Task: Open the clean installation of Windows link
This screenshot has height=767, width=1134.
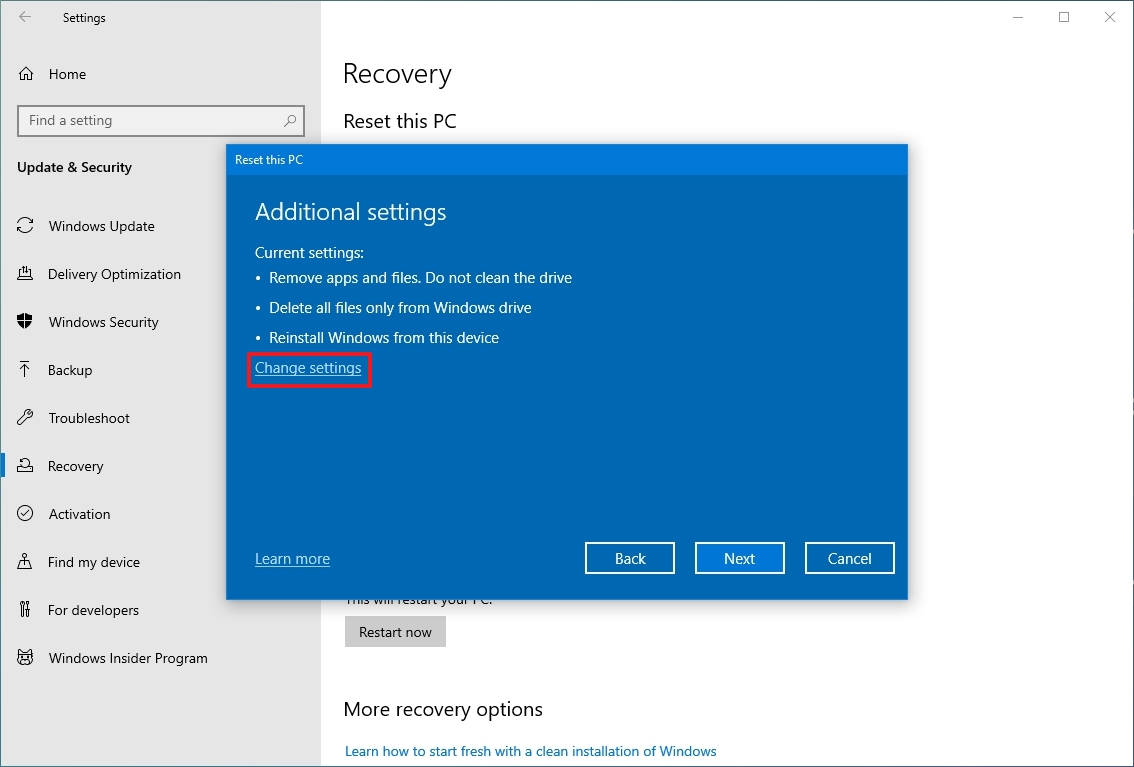Action: point(531,751)
